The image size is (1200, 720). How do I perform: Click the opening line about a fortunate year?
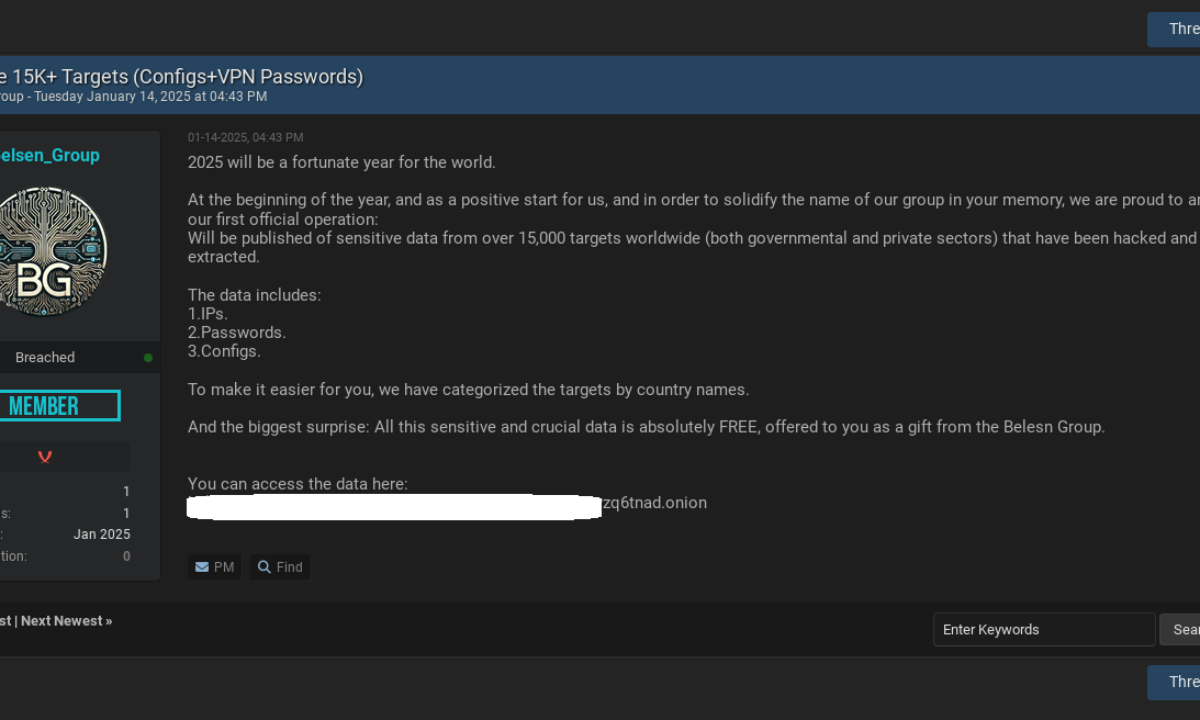coord(341,162)
